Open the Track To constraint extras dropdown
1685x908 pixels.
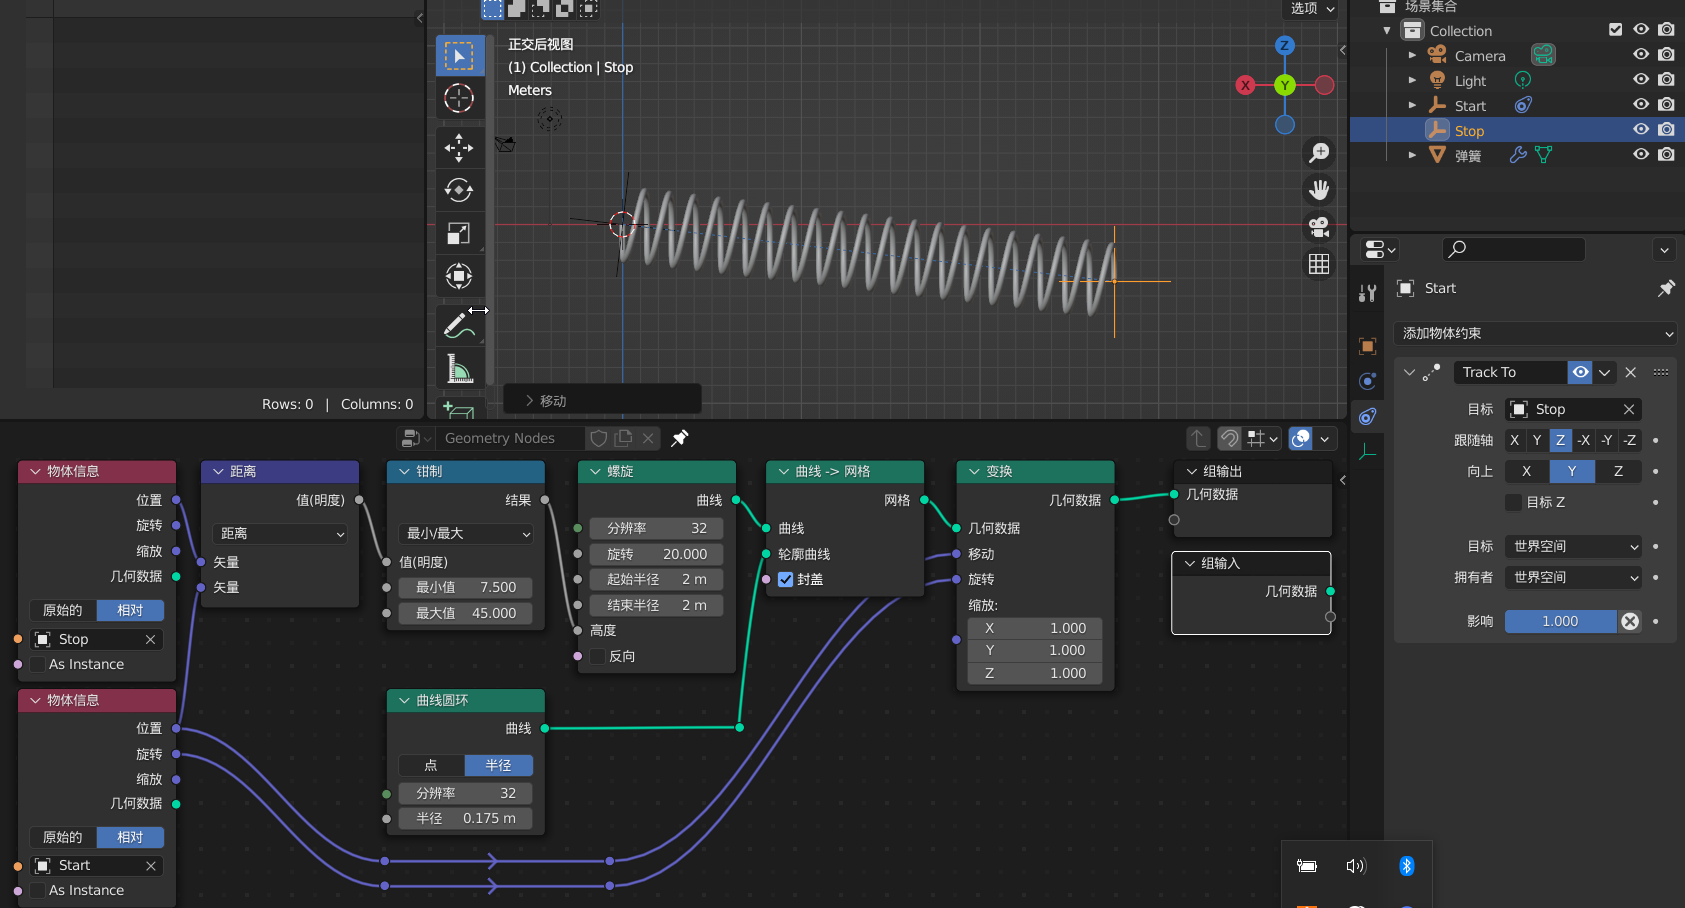pyautogui.click(x=1605, y=372)
